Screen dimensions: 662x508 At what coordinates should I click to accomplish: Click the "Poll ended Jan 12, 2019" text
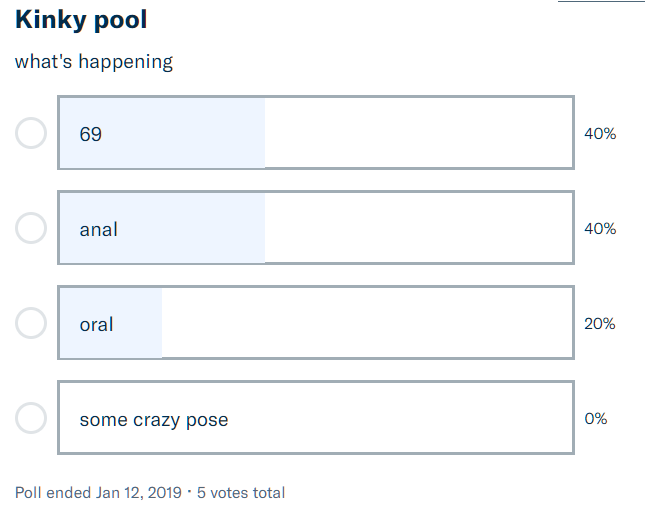[98, 492]
